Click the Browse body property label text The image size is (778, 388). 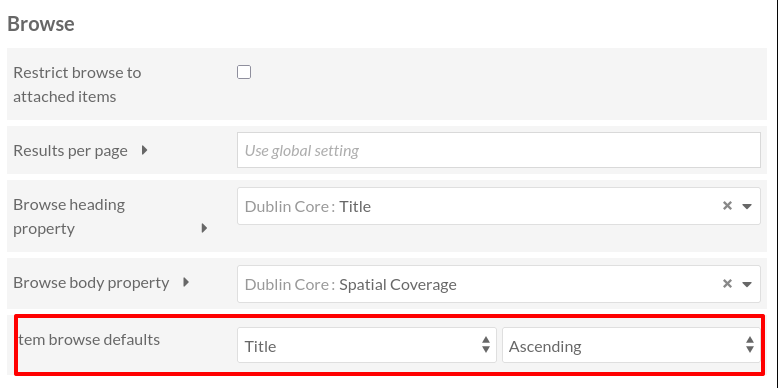[x=91, y=283]
